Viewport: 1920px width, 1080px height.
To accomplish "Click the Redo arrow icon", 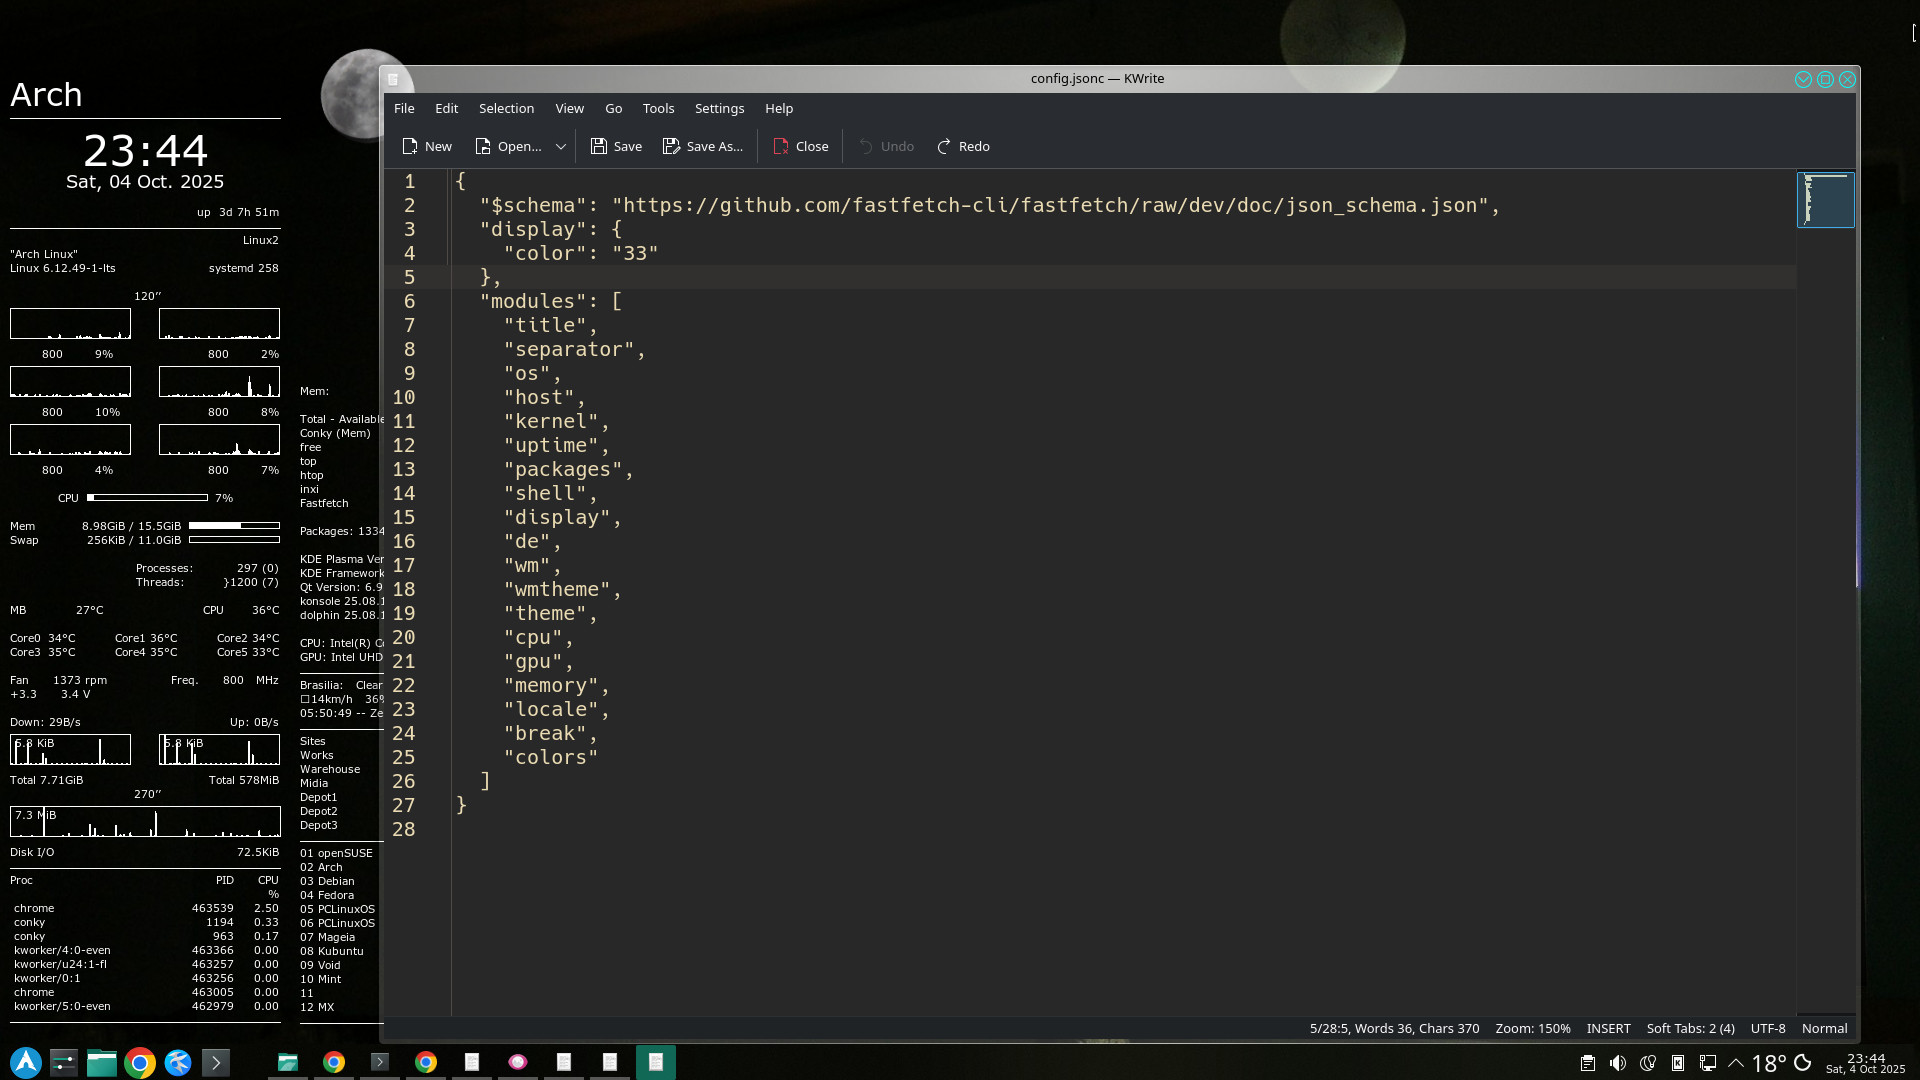I will tap(944, 146).
